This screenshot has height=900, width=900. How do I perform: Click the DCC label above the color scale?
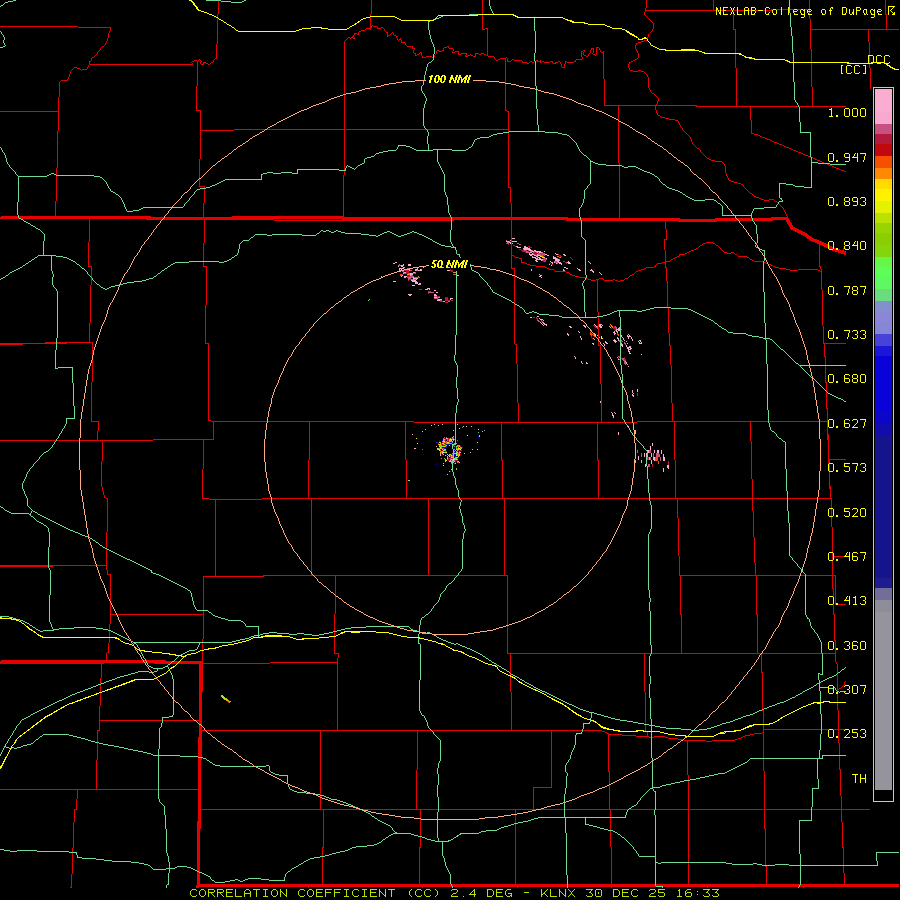click(x=878, y=59)
